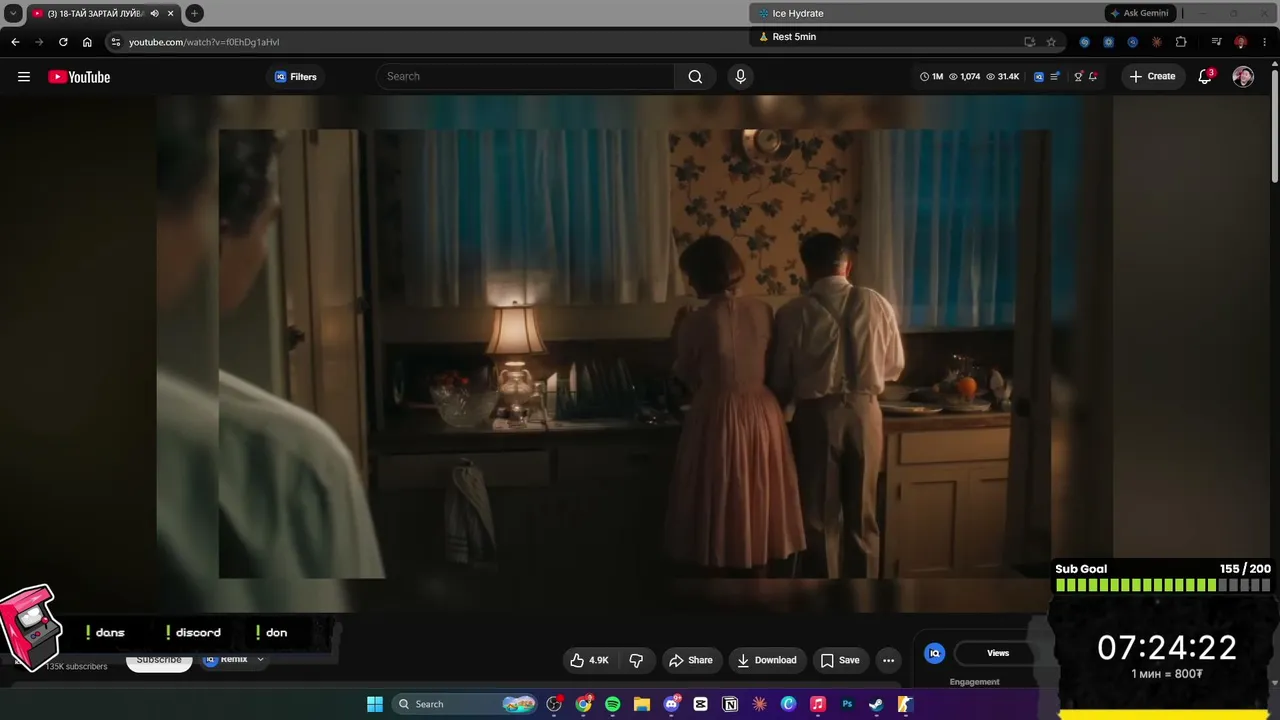Open the more actions ellipsis menu
The image size is (1280, 720).
[x=888, y=660]
